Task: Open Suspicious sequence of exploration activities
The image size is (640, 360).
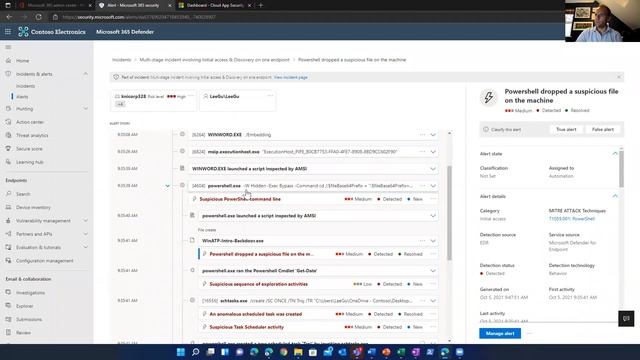Action: (x=258, y=284)
